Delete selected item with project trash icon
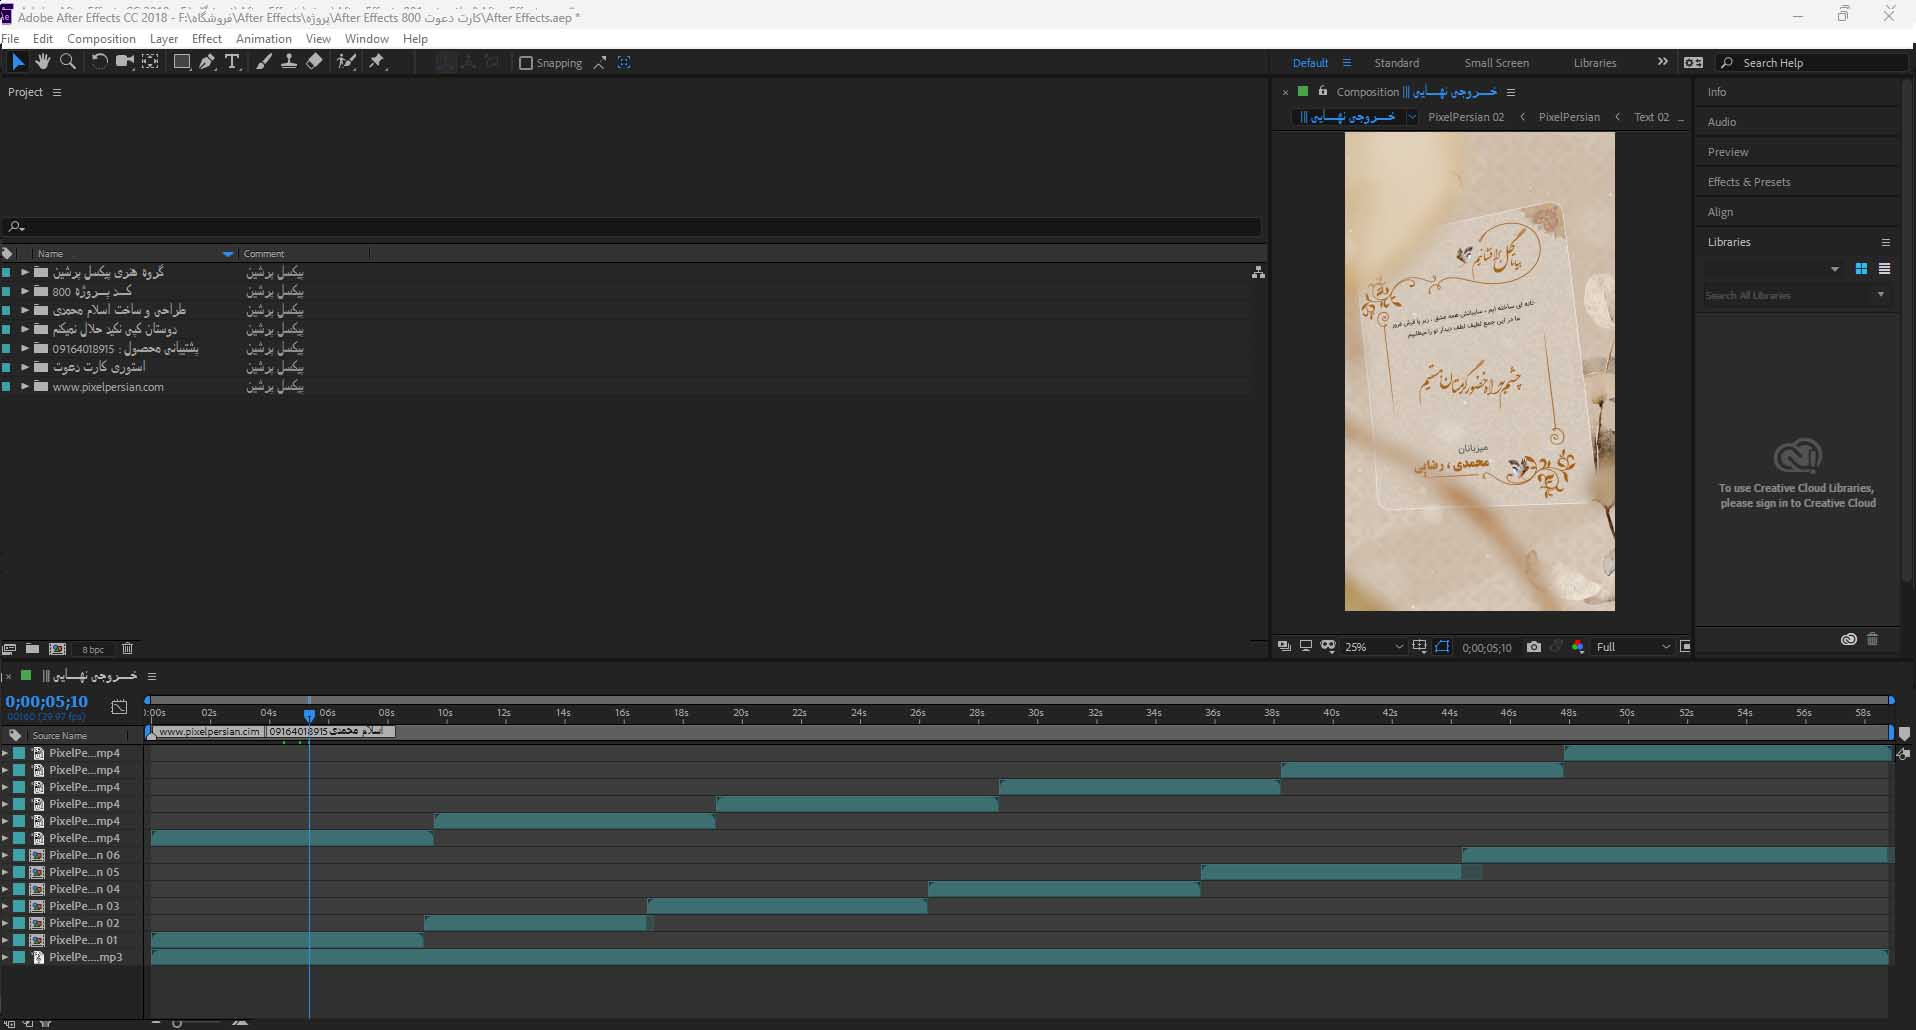This screenshot has width=1916, height=1030. tap(127, 649)
